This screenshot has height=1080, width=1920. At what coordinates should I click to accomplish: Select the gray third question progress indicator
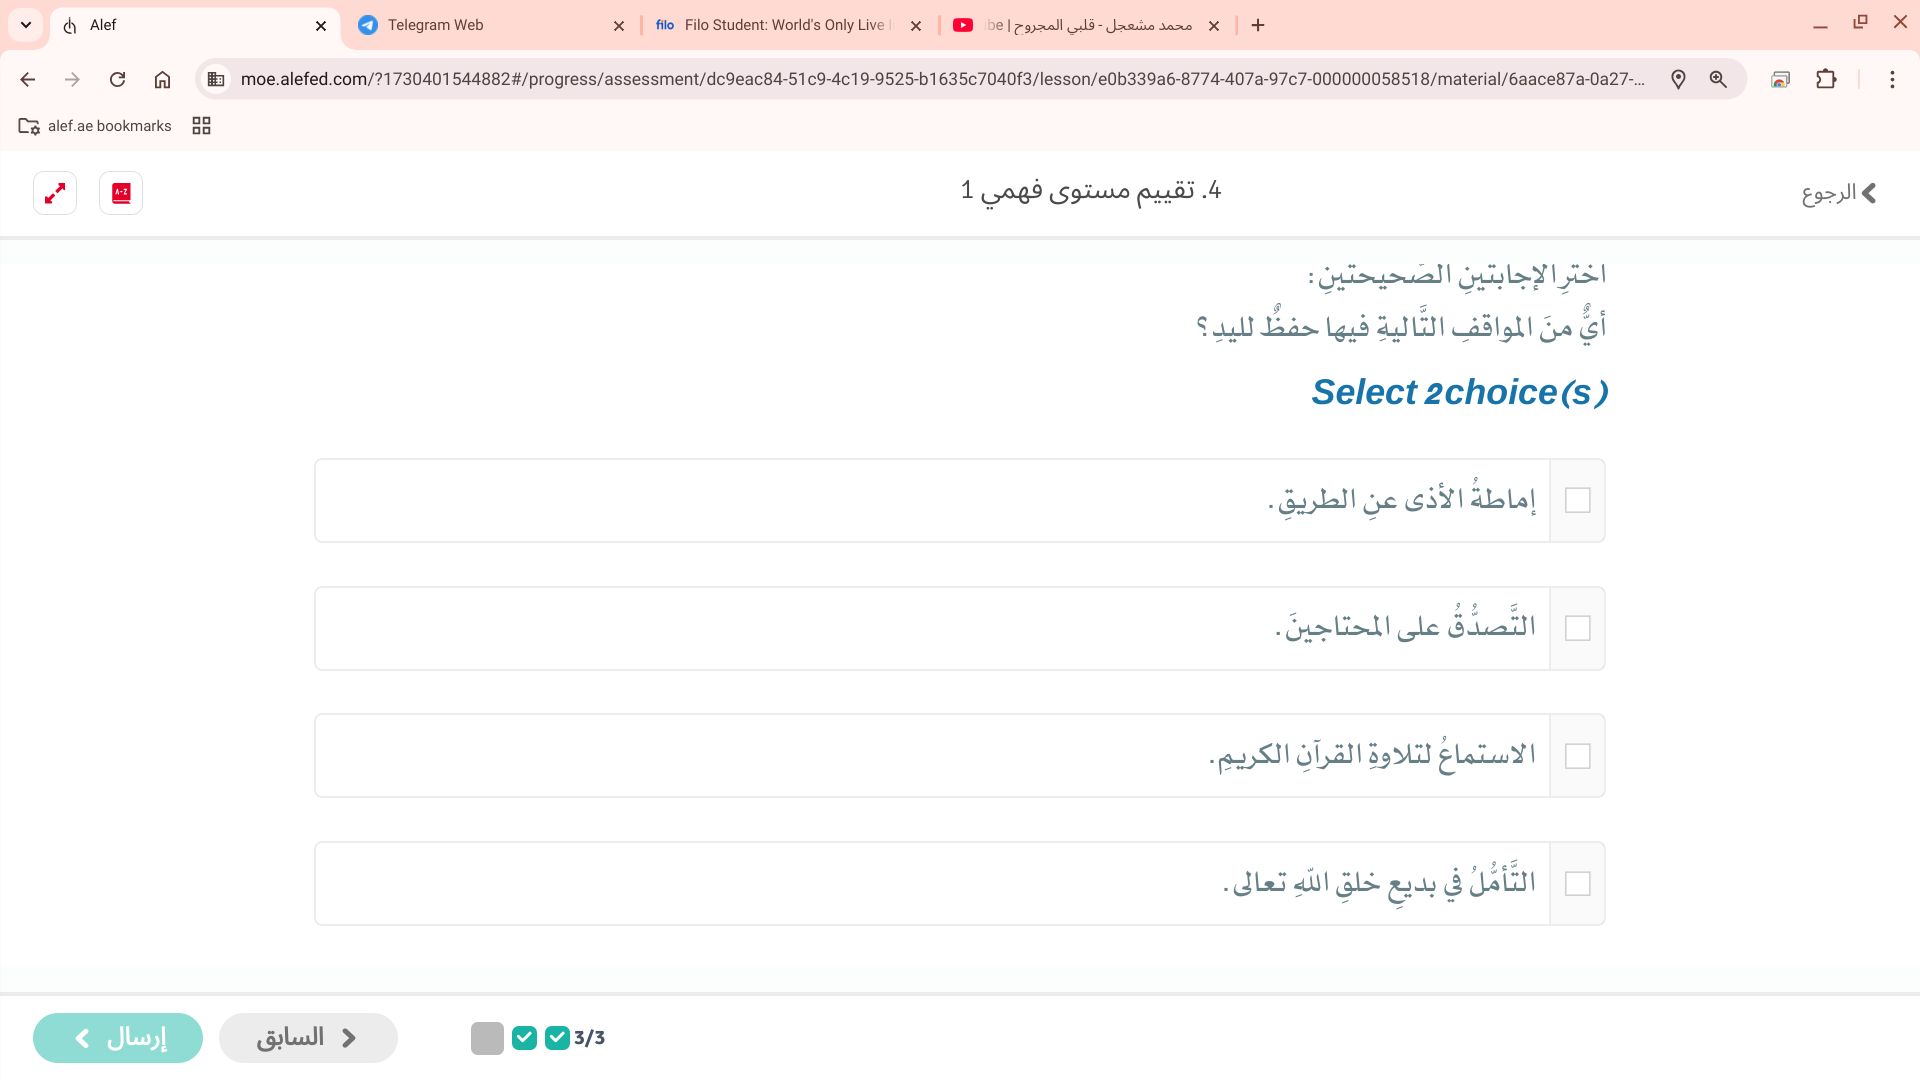point(487,1038)
